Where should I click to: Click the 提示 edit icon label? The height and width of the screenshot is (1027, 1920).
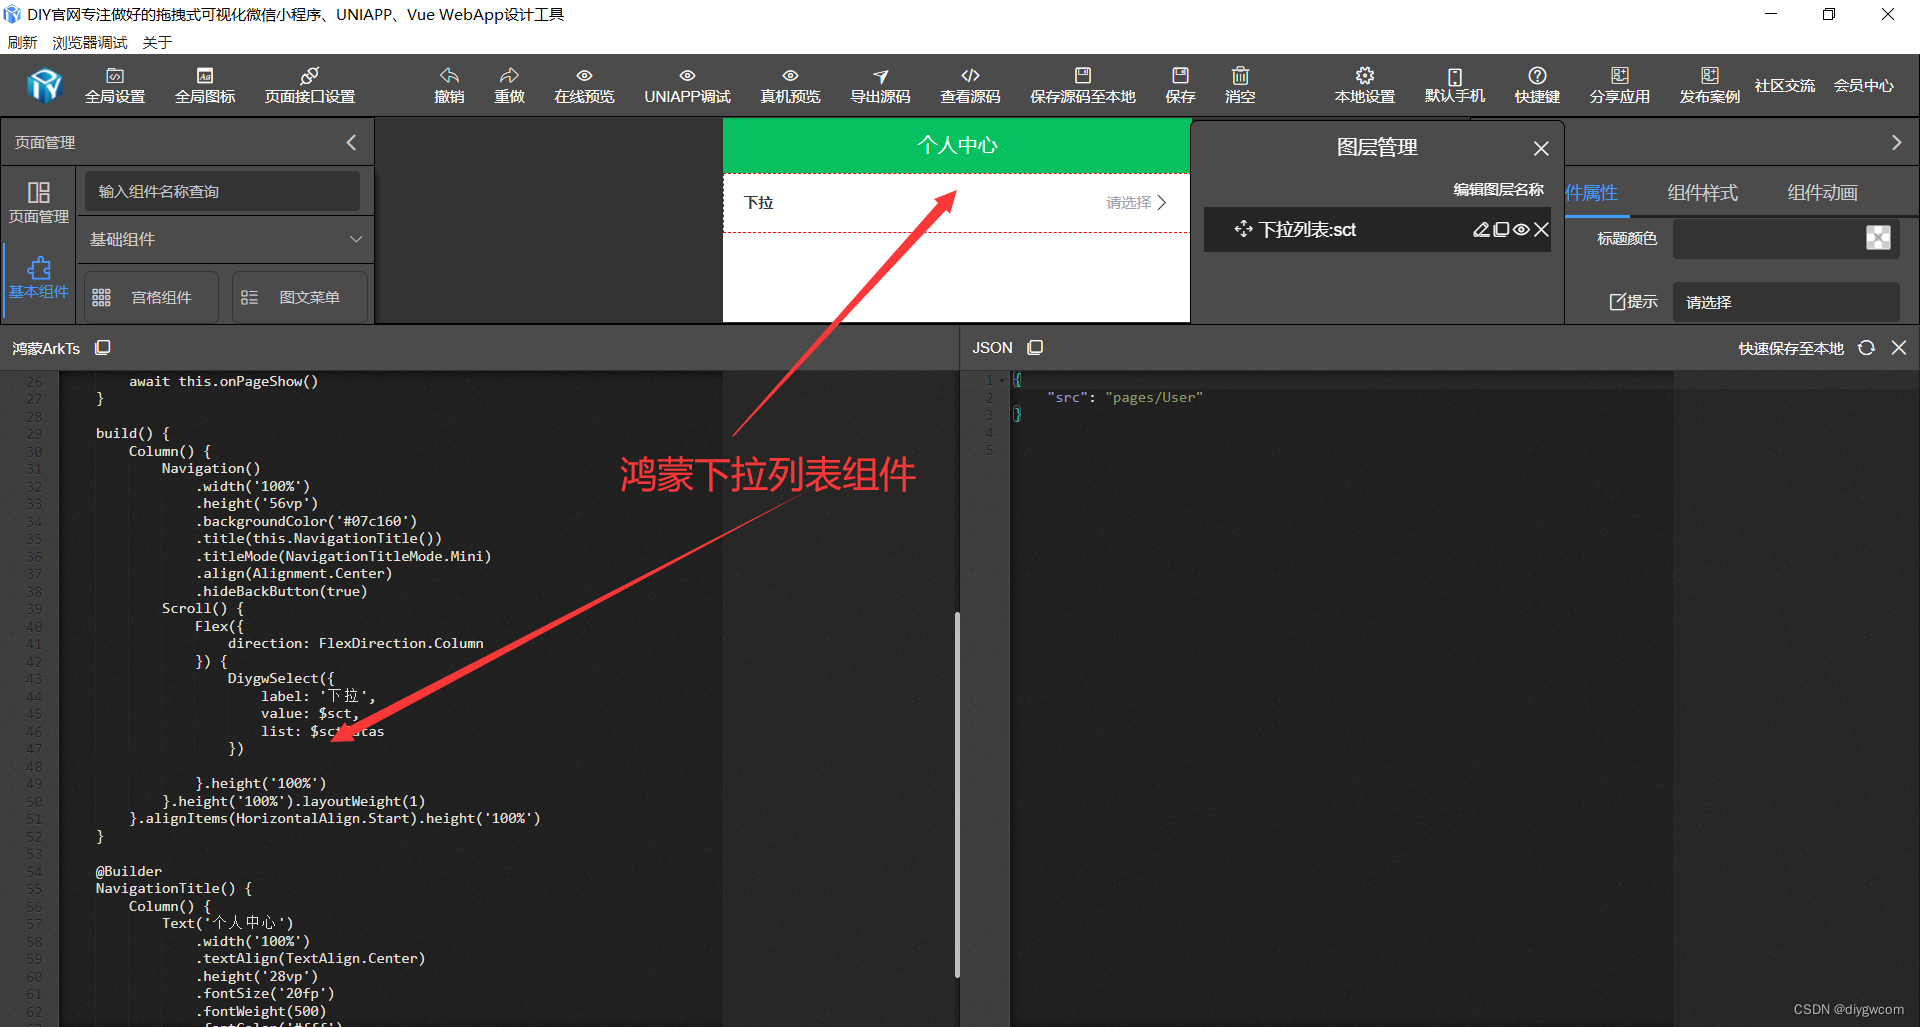click(1633, 302)
